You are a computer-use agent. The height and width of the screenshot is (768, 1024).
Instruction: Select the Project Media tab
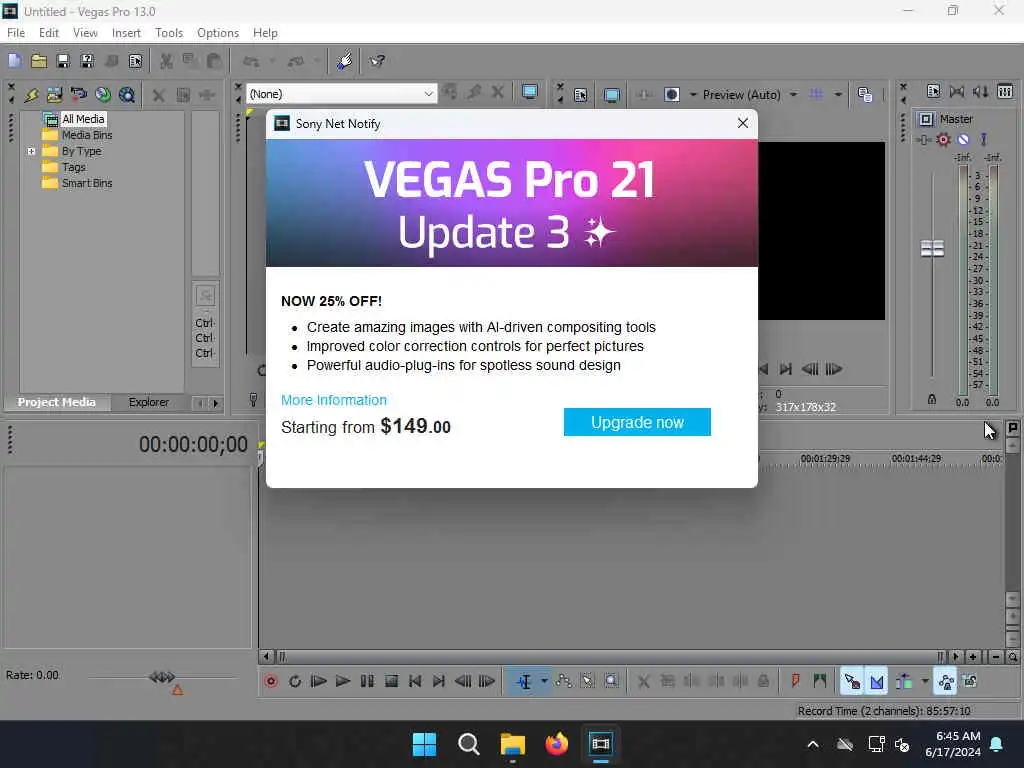pyautogui.click(x=57, y=402)
